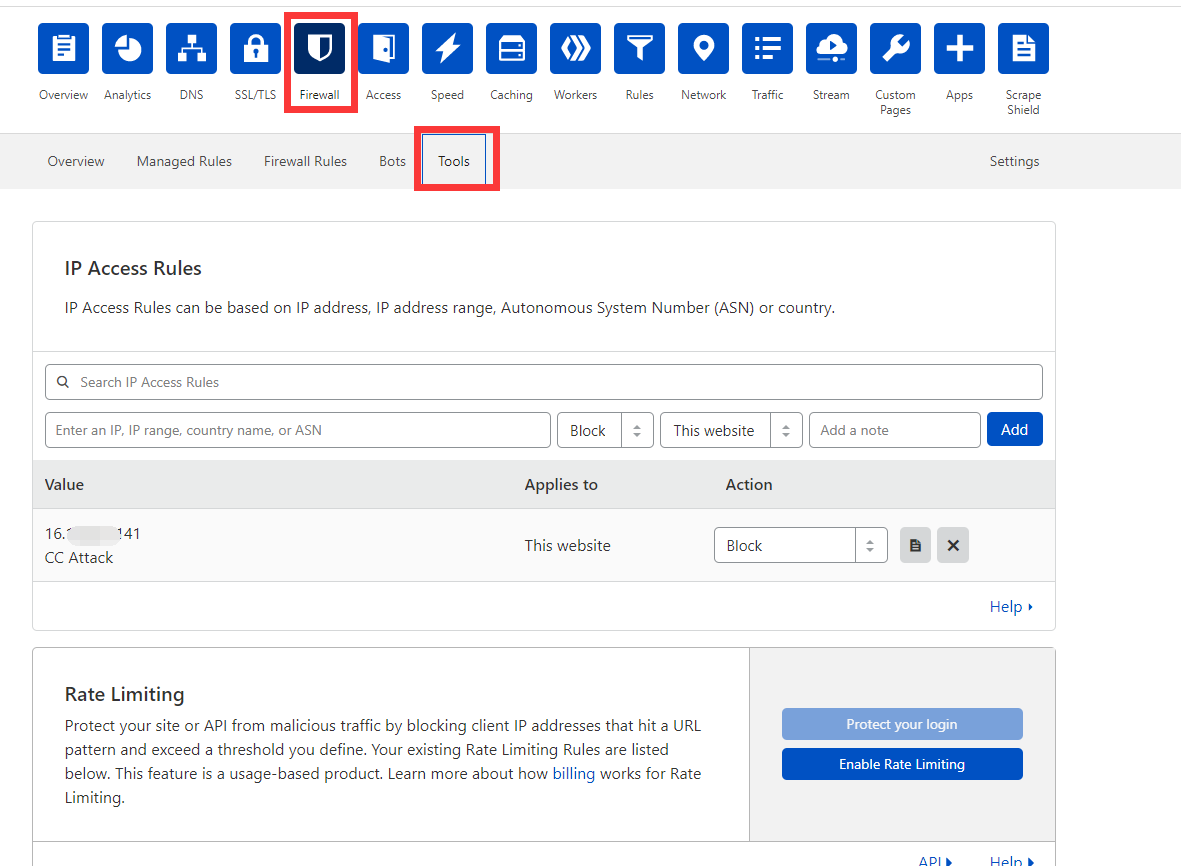Image resolution: width=1181 pixels, height=866 pixels.
Task: Switch to the Managed Rules tab
Action: [184, 161]
